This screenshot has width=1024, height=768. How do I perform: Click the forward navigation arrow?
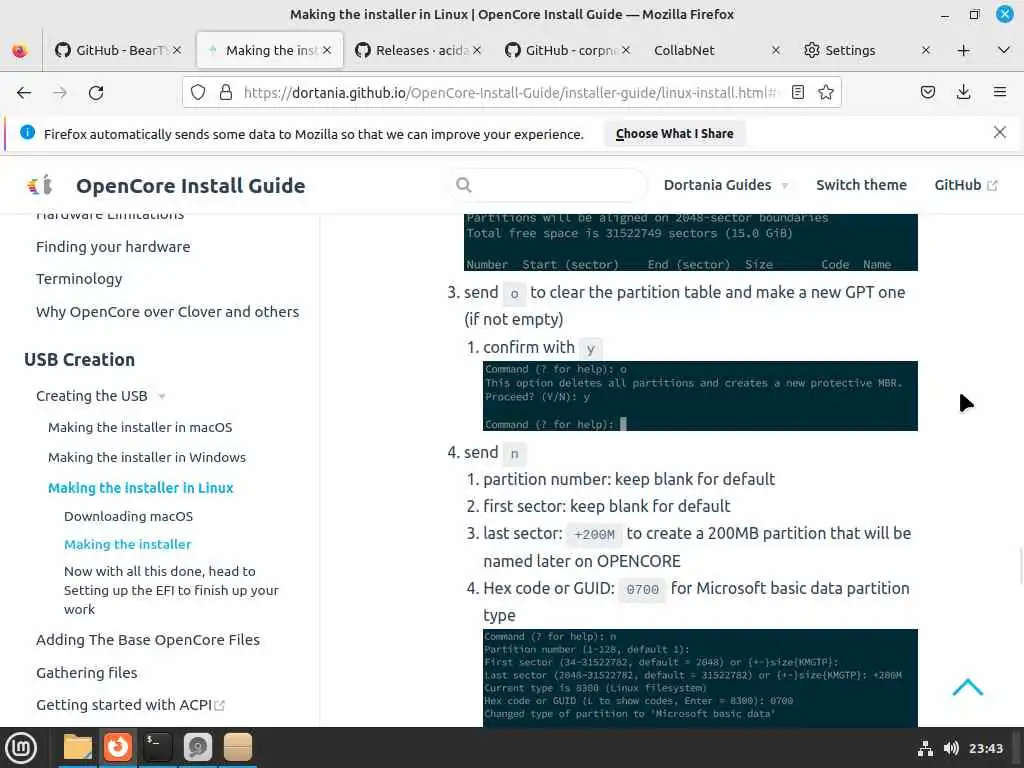click(60, 93)
